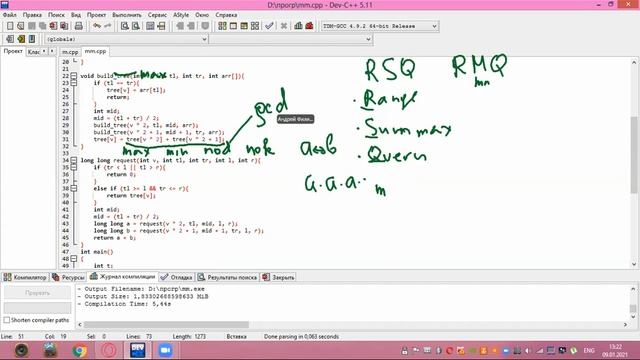This screenshot has height=360, width=640.
Task: Open the Выполнить menu
Action: (x=127, y=15)
